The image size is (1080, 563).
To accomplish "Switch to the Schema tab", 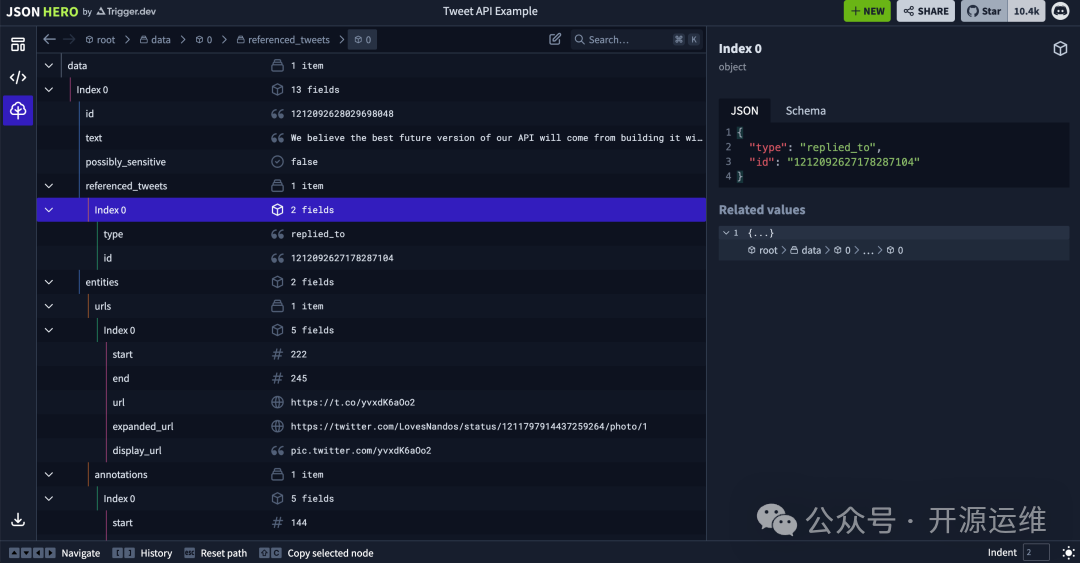I will click(x=805, y=111).
